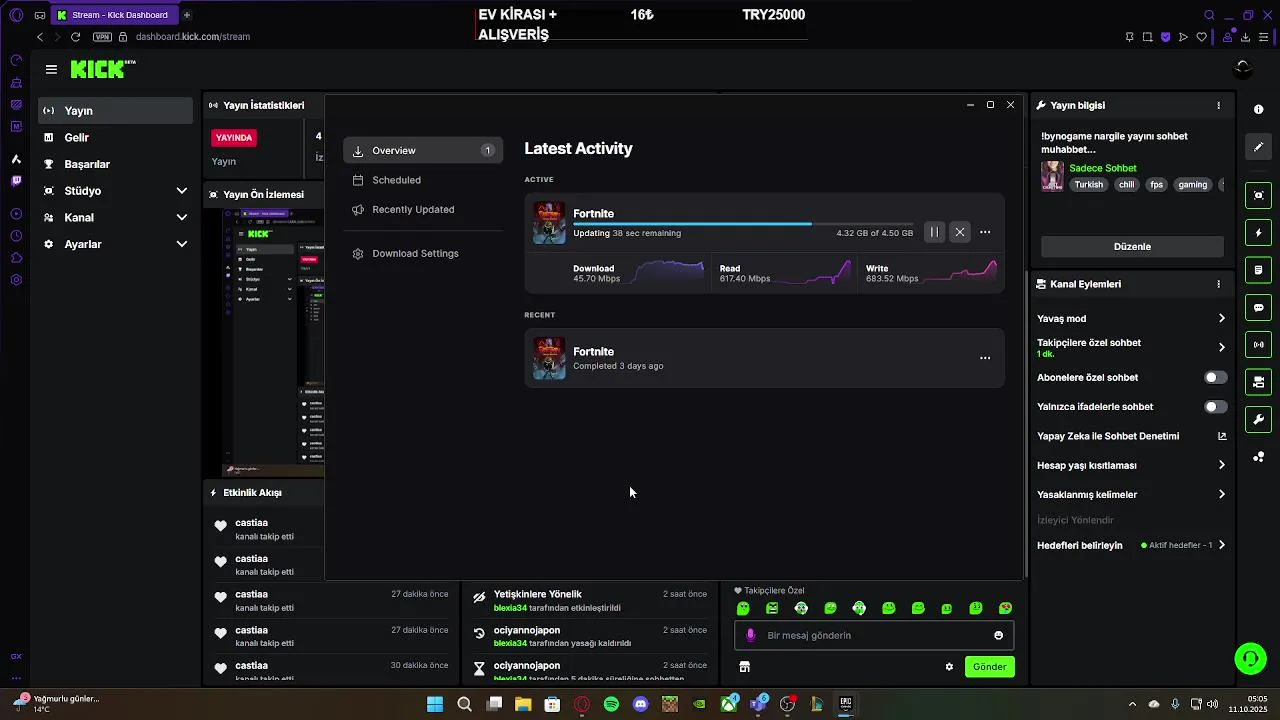This screenshot has width=1280, height=720.
Task: Click the Sadece Sohbet category link
Action: pyautogui.click(x=1103, y=168)
